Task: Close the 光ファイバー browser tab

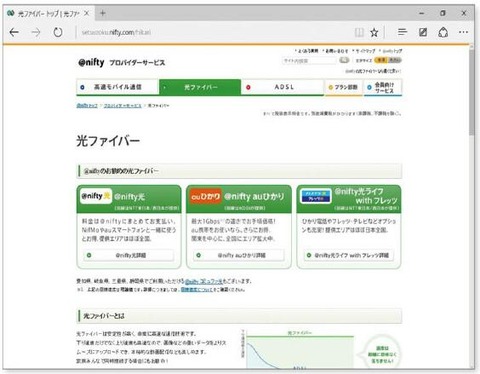Action: 86,13
